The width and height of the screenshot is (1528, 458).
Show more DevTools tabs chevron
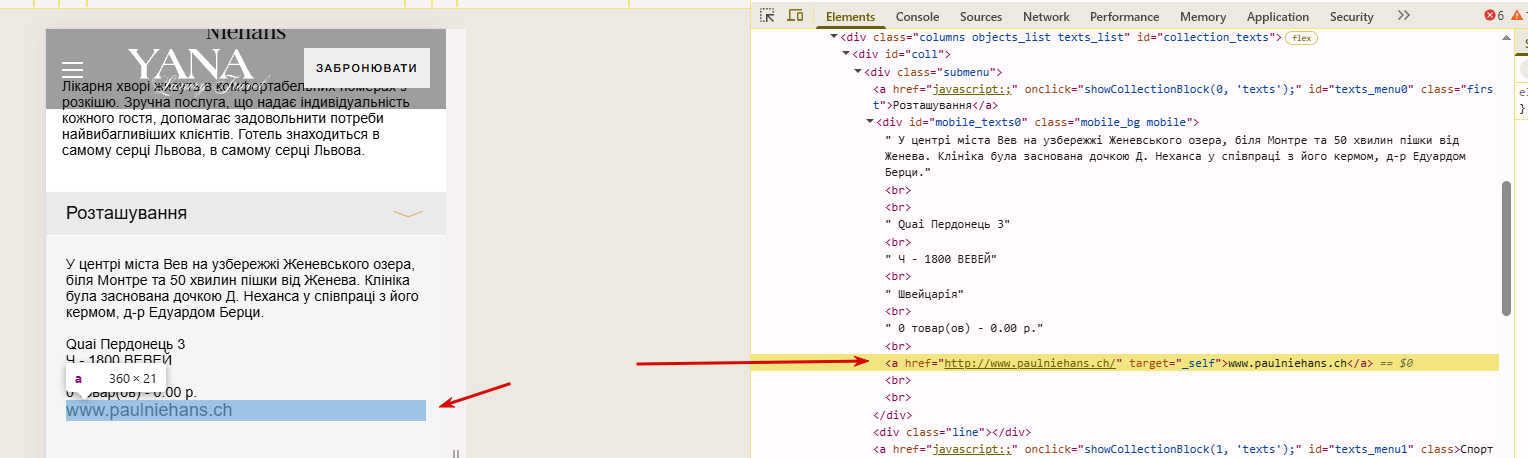(x=1403, y=16)
